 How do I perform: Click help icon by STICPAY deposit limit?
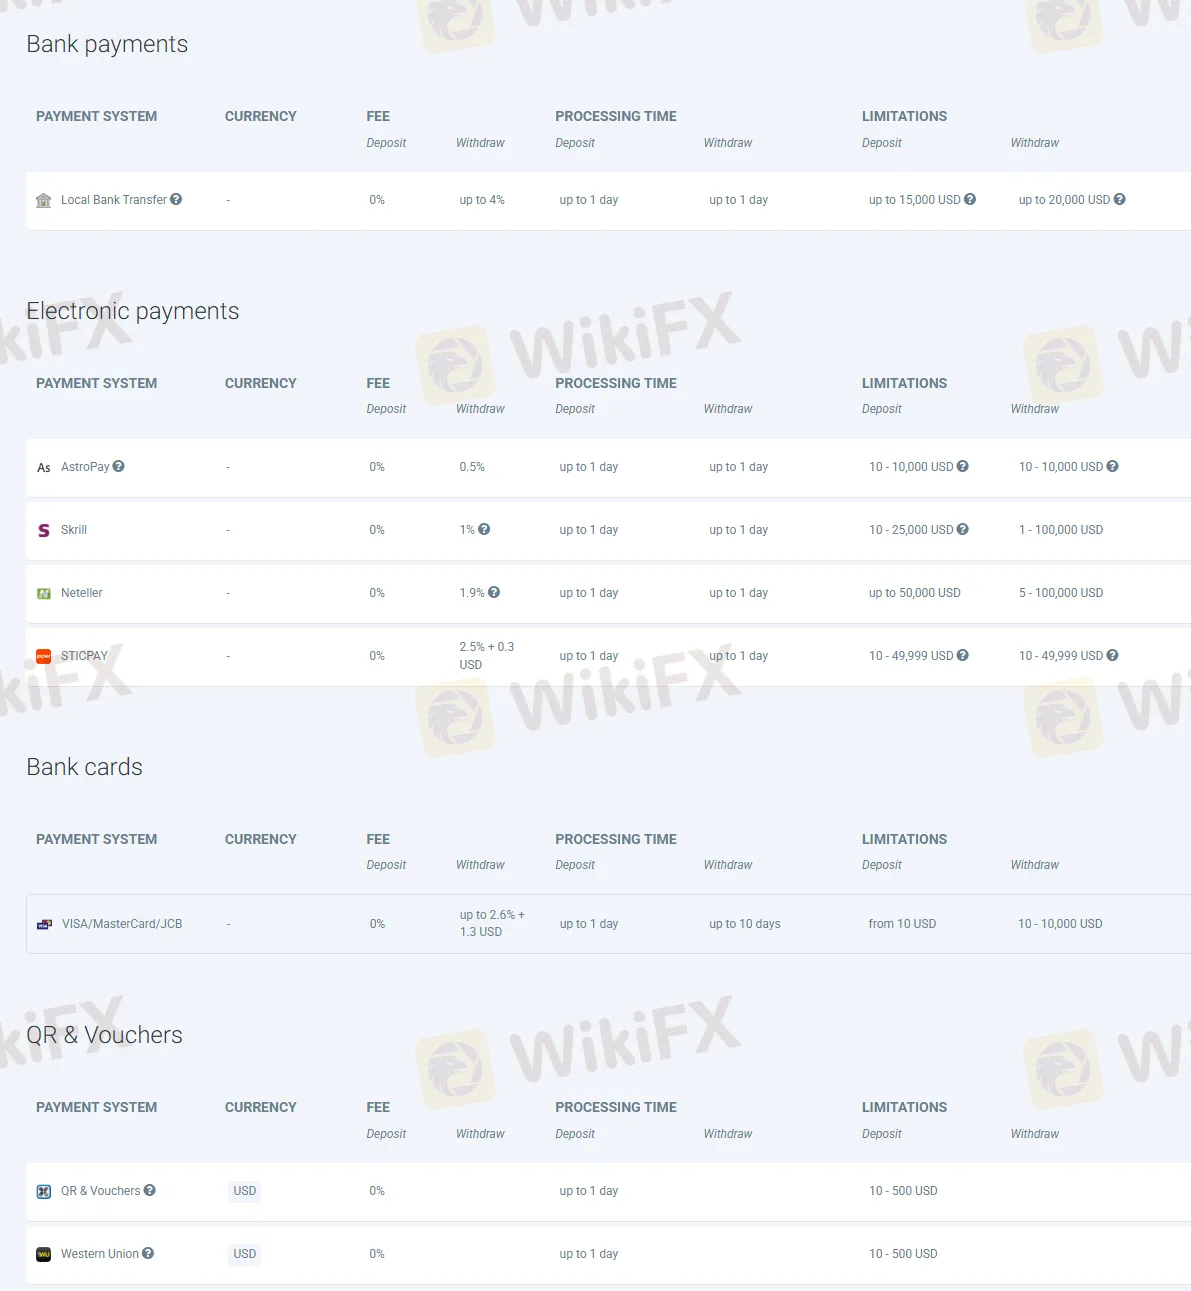[x=963, y=655]
